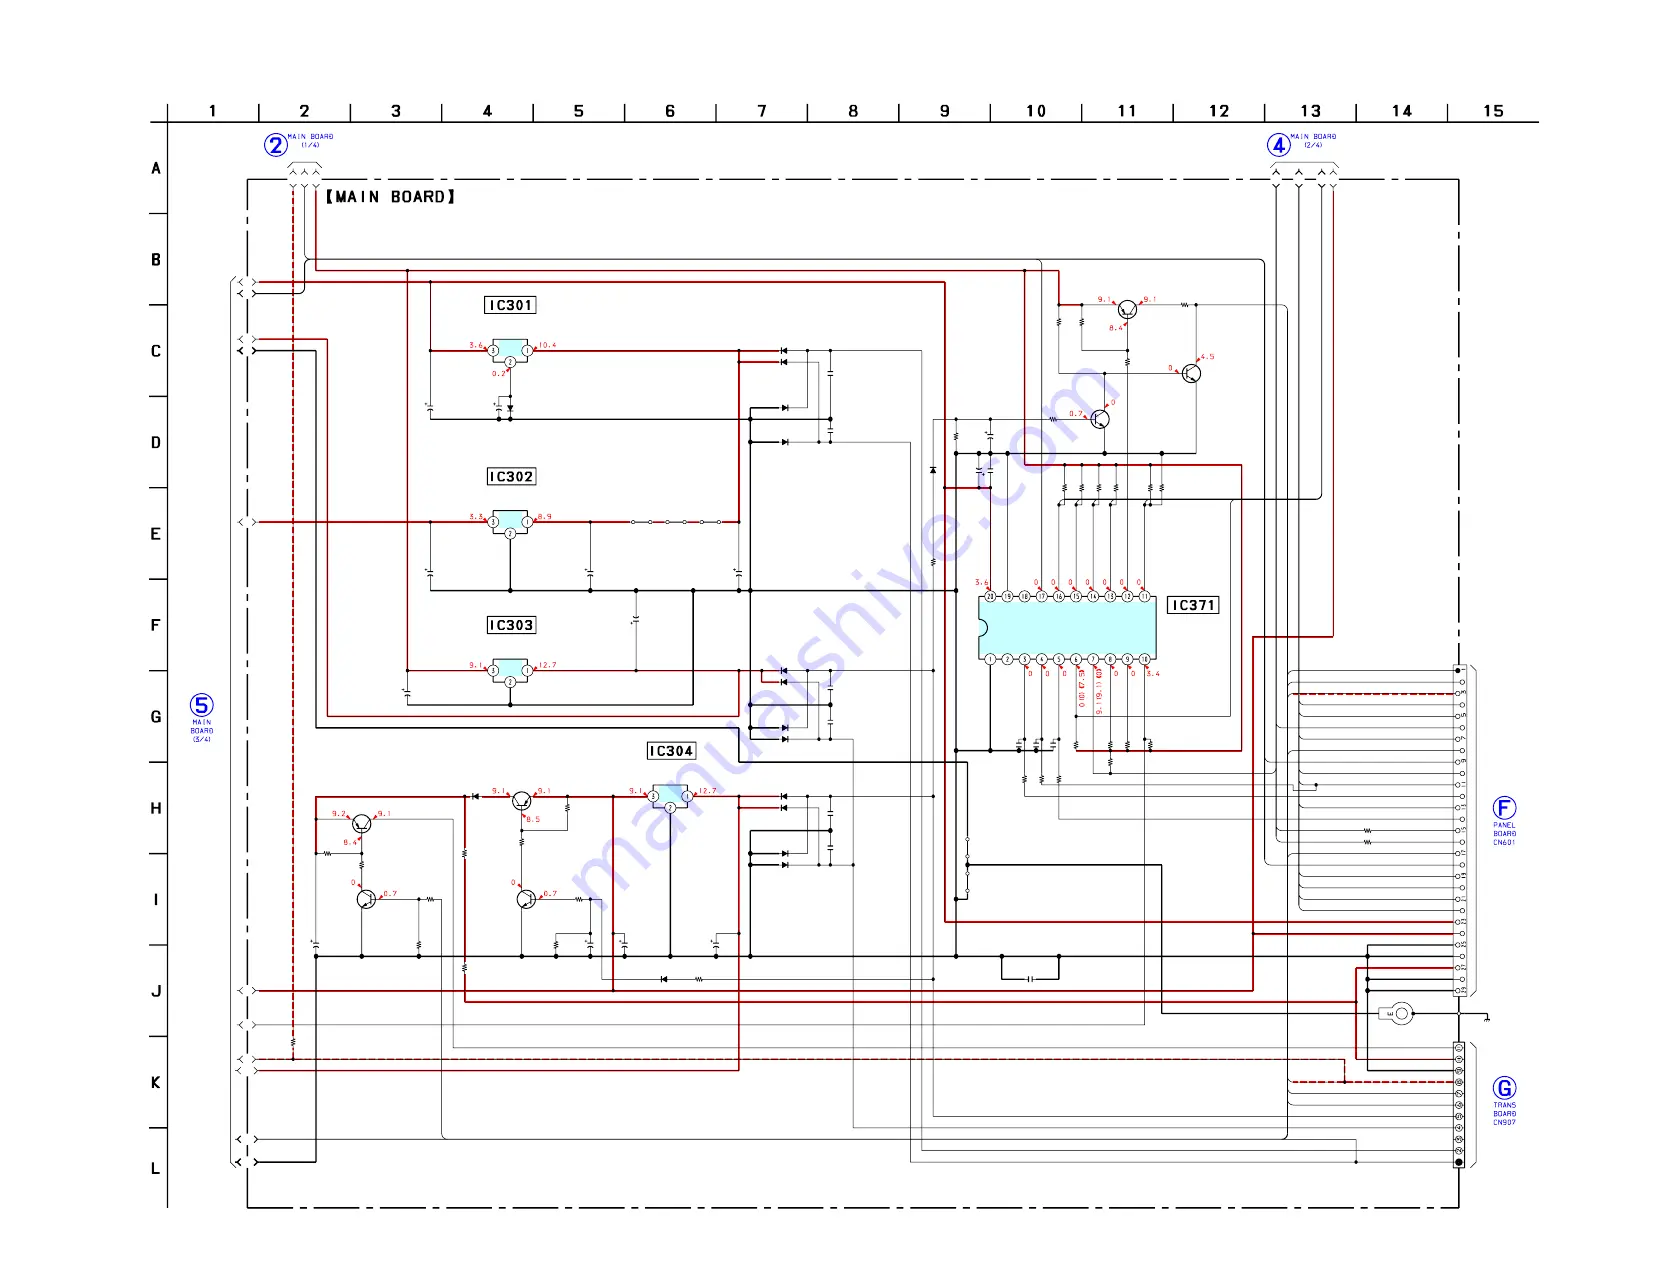Click the circled number 2 board reference
Screen dimensions: 1680x1263
click(276, 145)
